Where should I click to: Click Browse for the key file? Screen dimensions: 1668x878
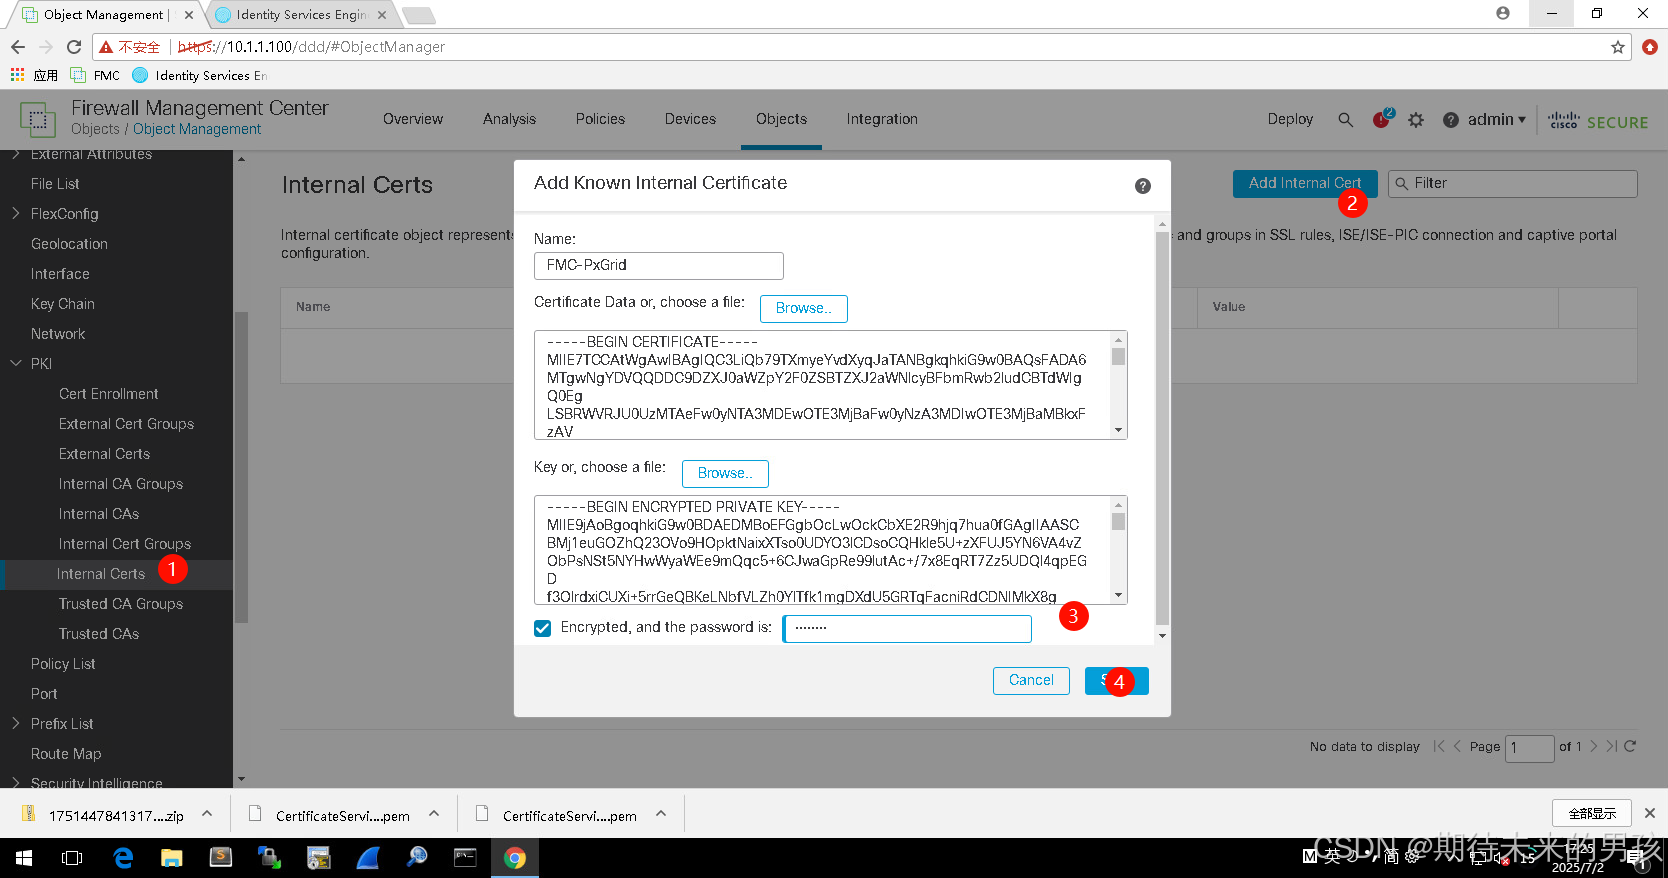coord(725,474)
